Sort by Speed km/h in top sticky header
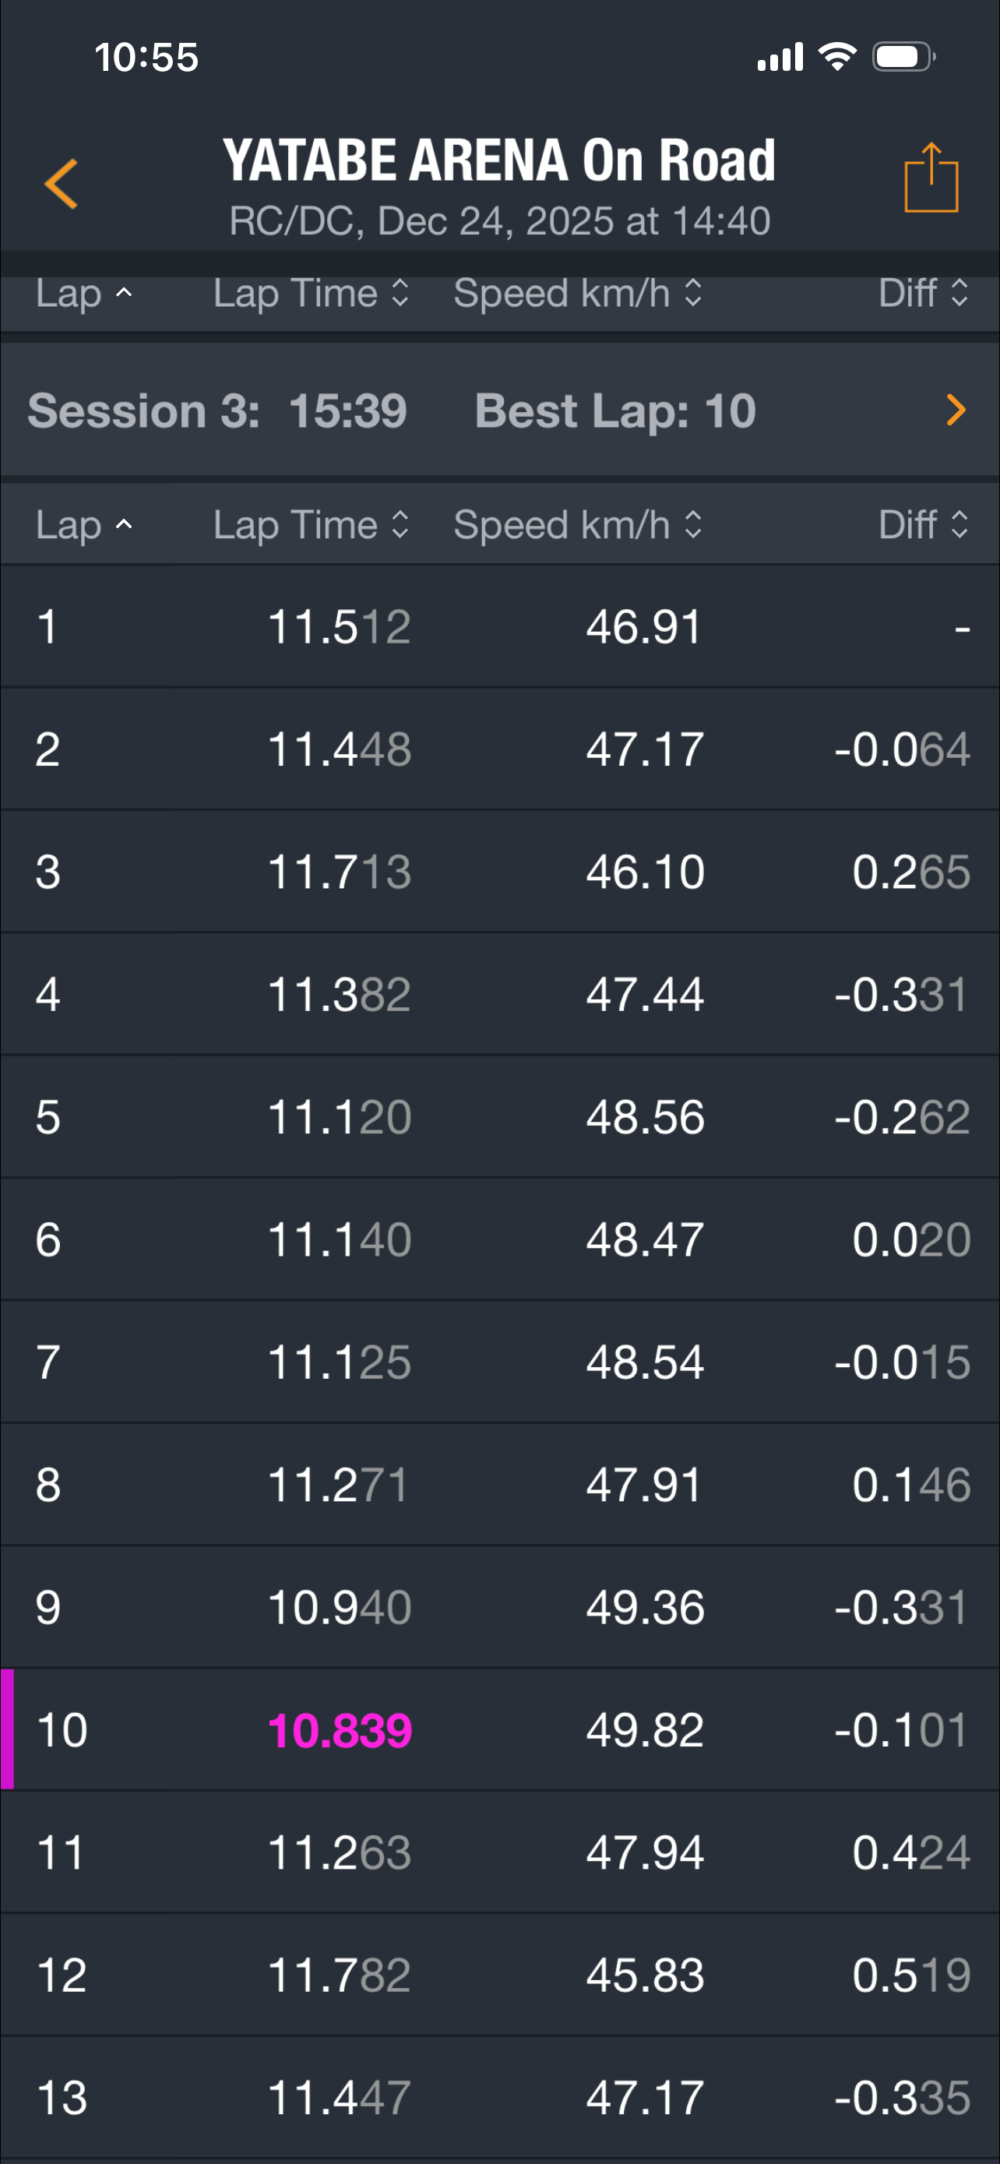 pos(578,294)
